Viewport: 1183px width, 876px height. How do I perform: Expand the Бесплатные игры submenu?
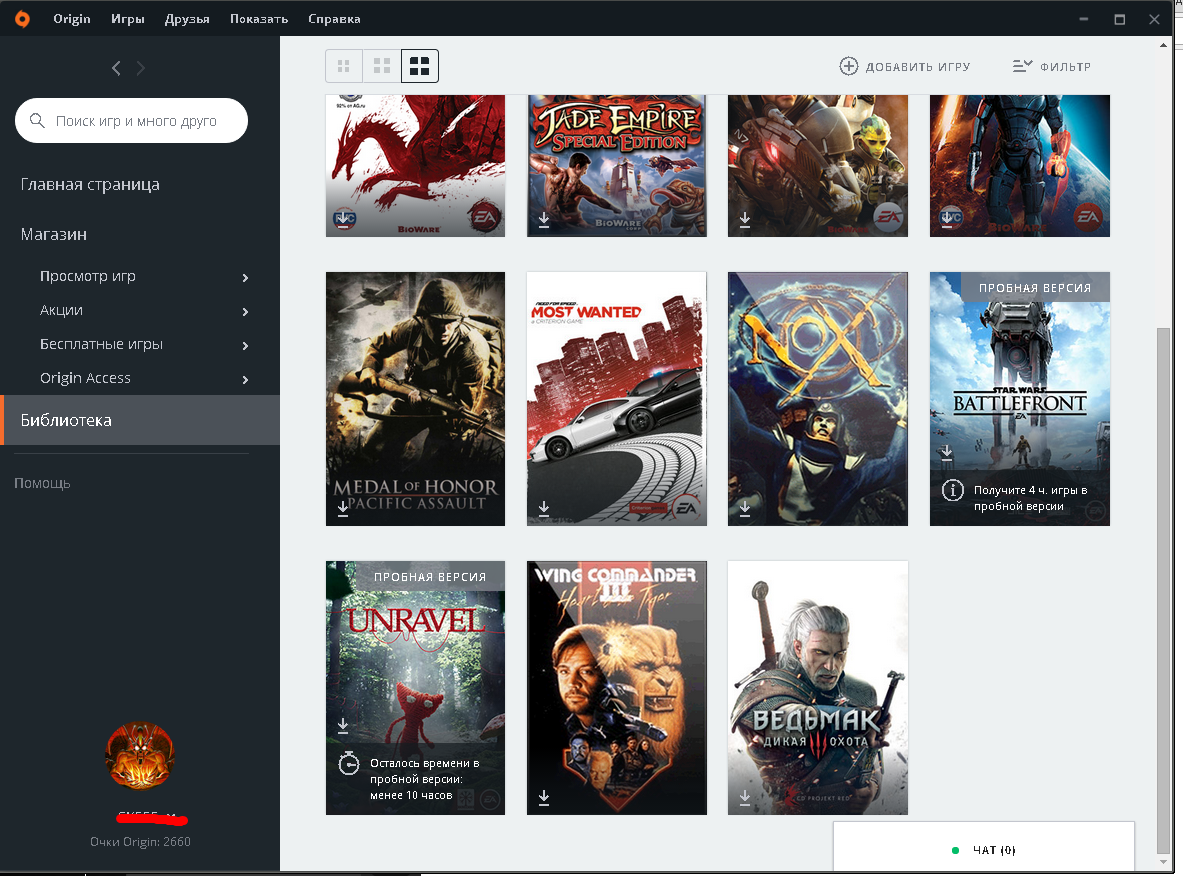point(245,345)
